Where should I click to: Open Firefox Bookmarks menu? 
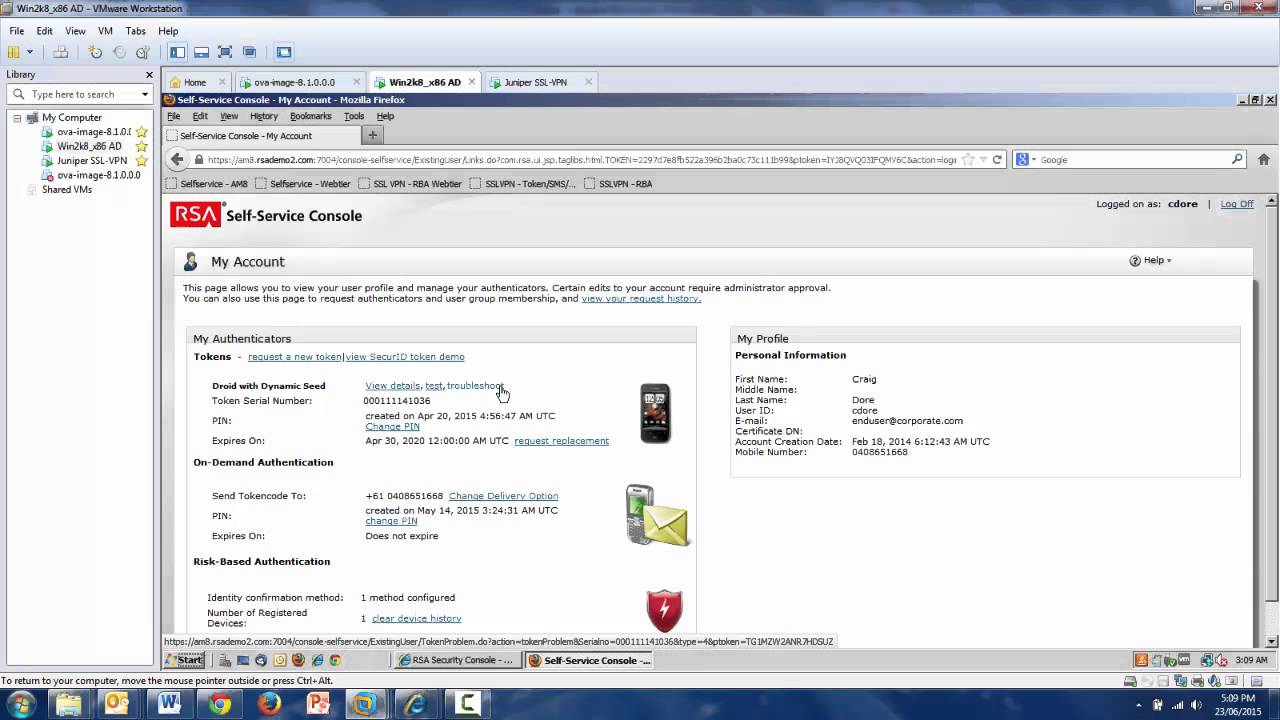(310, 116)
